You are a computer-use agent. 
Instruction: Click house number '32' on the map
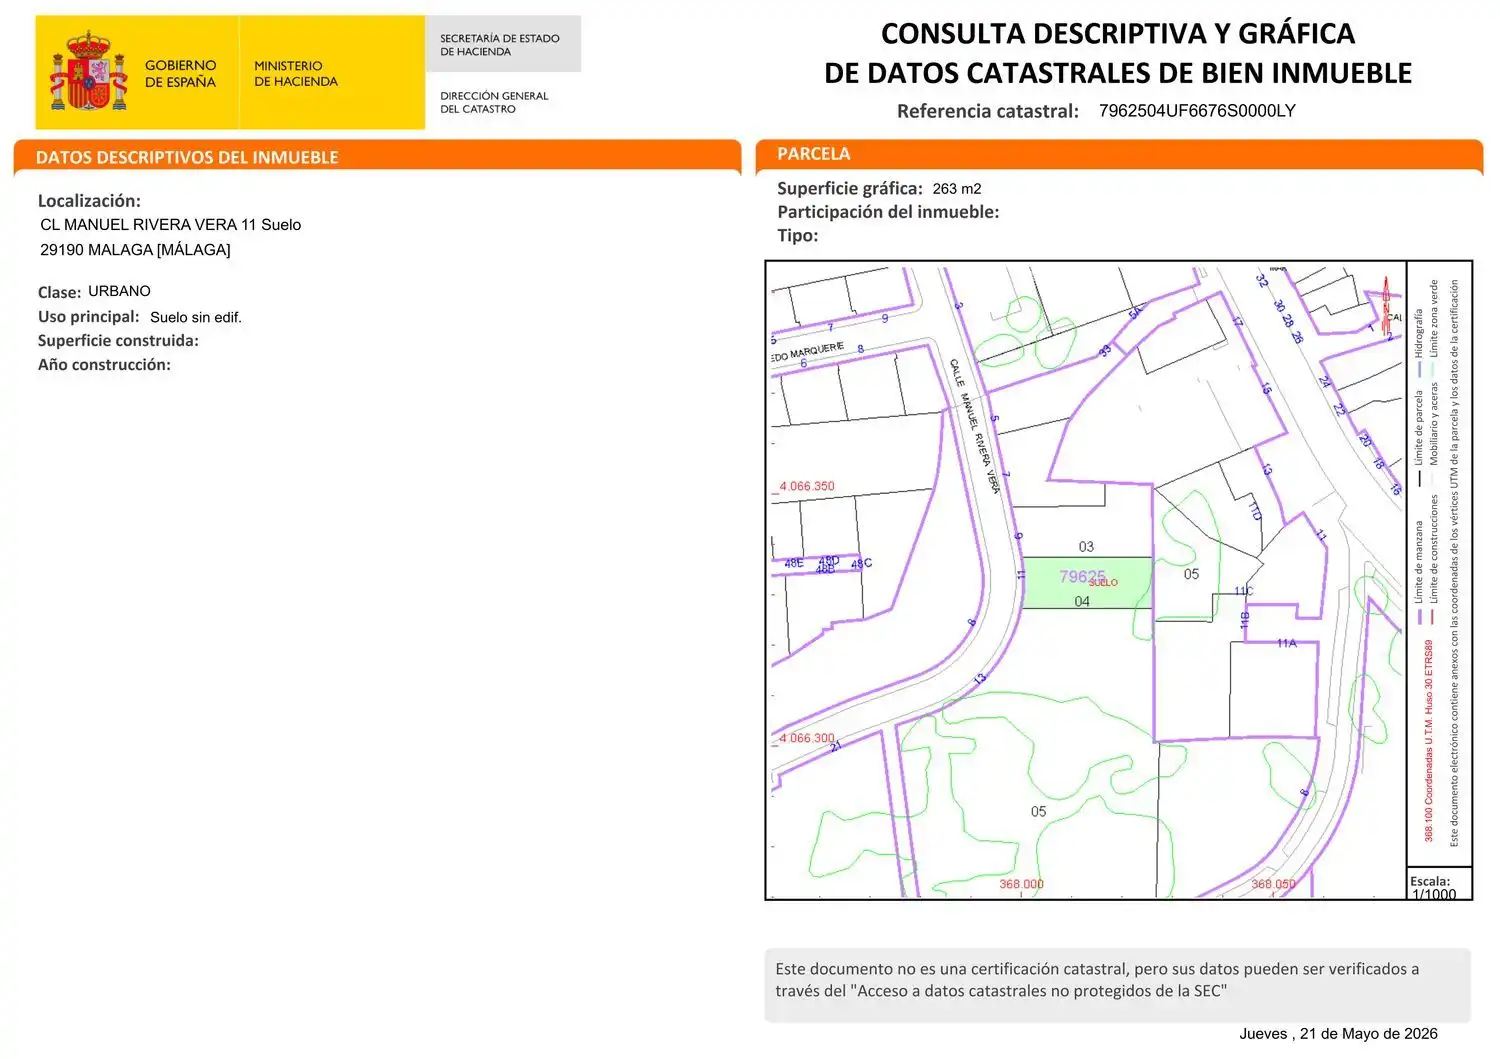point(1262,281)
